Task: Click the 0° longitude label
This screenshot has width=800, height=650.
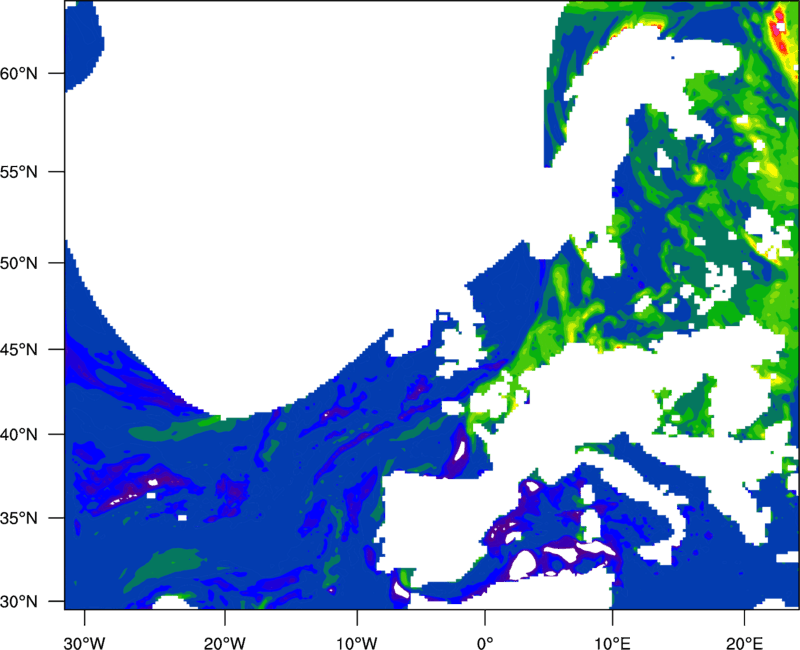Action: [x=485, y=643]
